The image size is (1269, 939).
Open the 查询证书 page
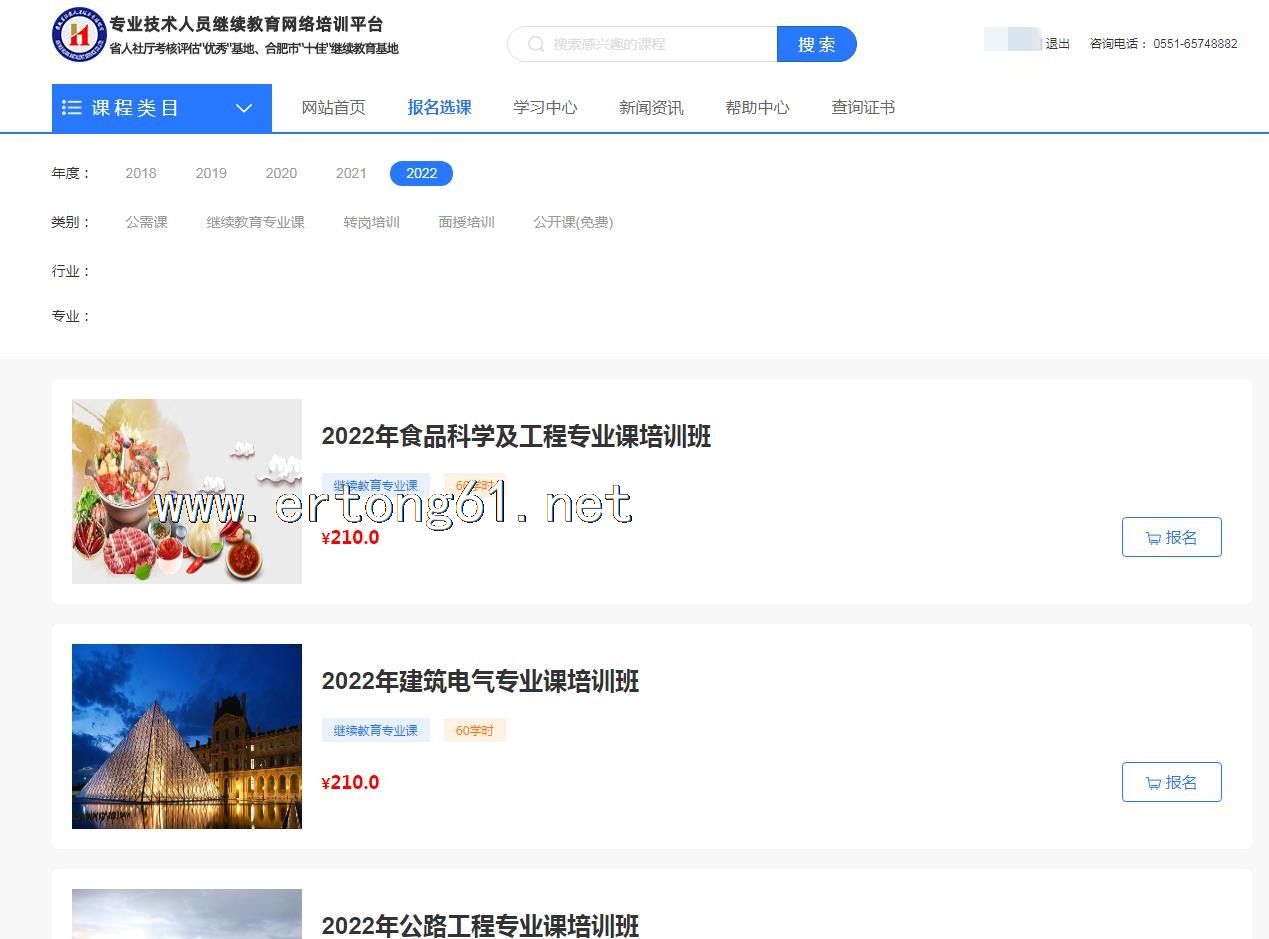[863, 108]
